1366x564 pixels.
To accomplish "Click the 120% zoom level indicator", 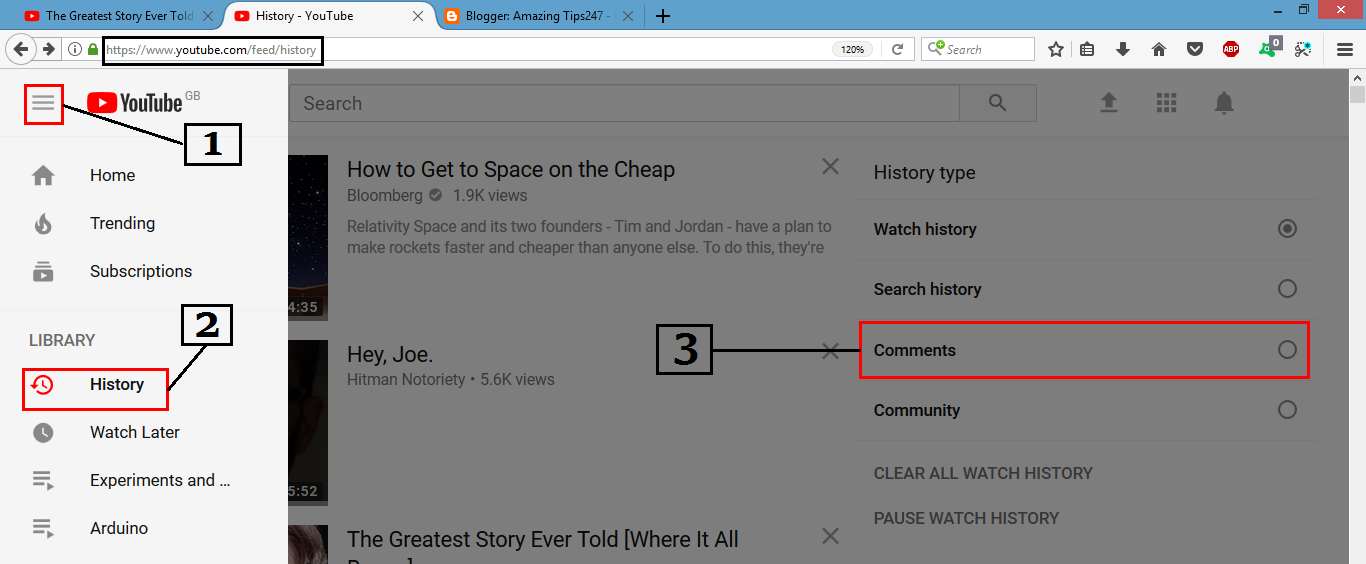I will (852, 49).
